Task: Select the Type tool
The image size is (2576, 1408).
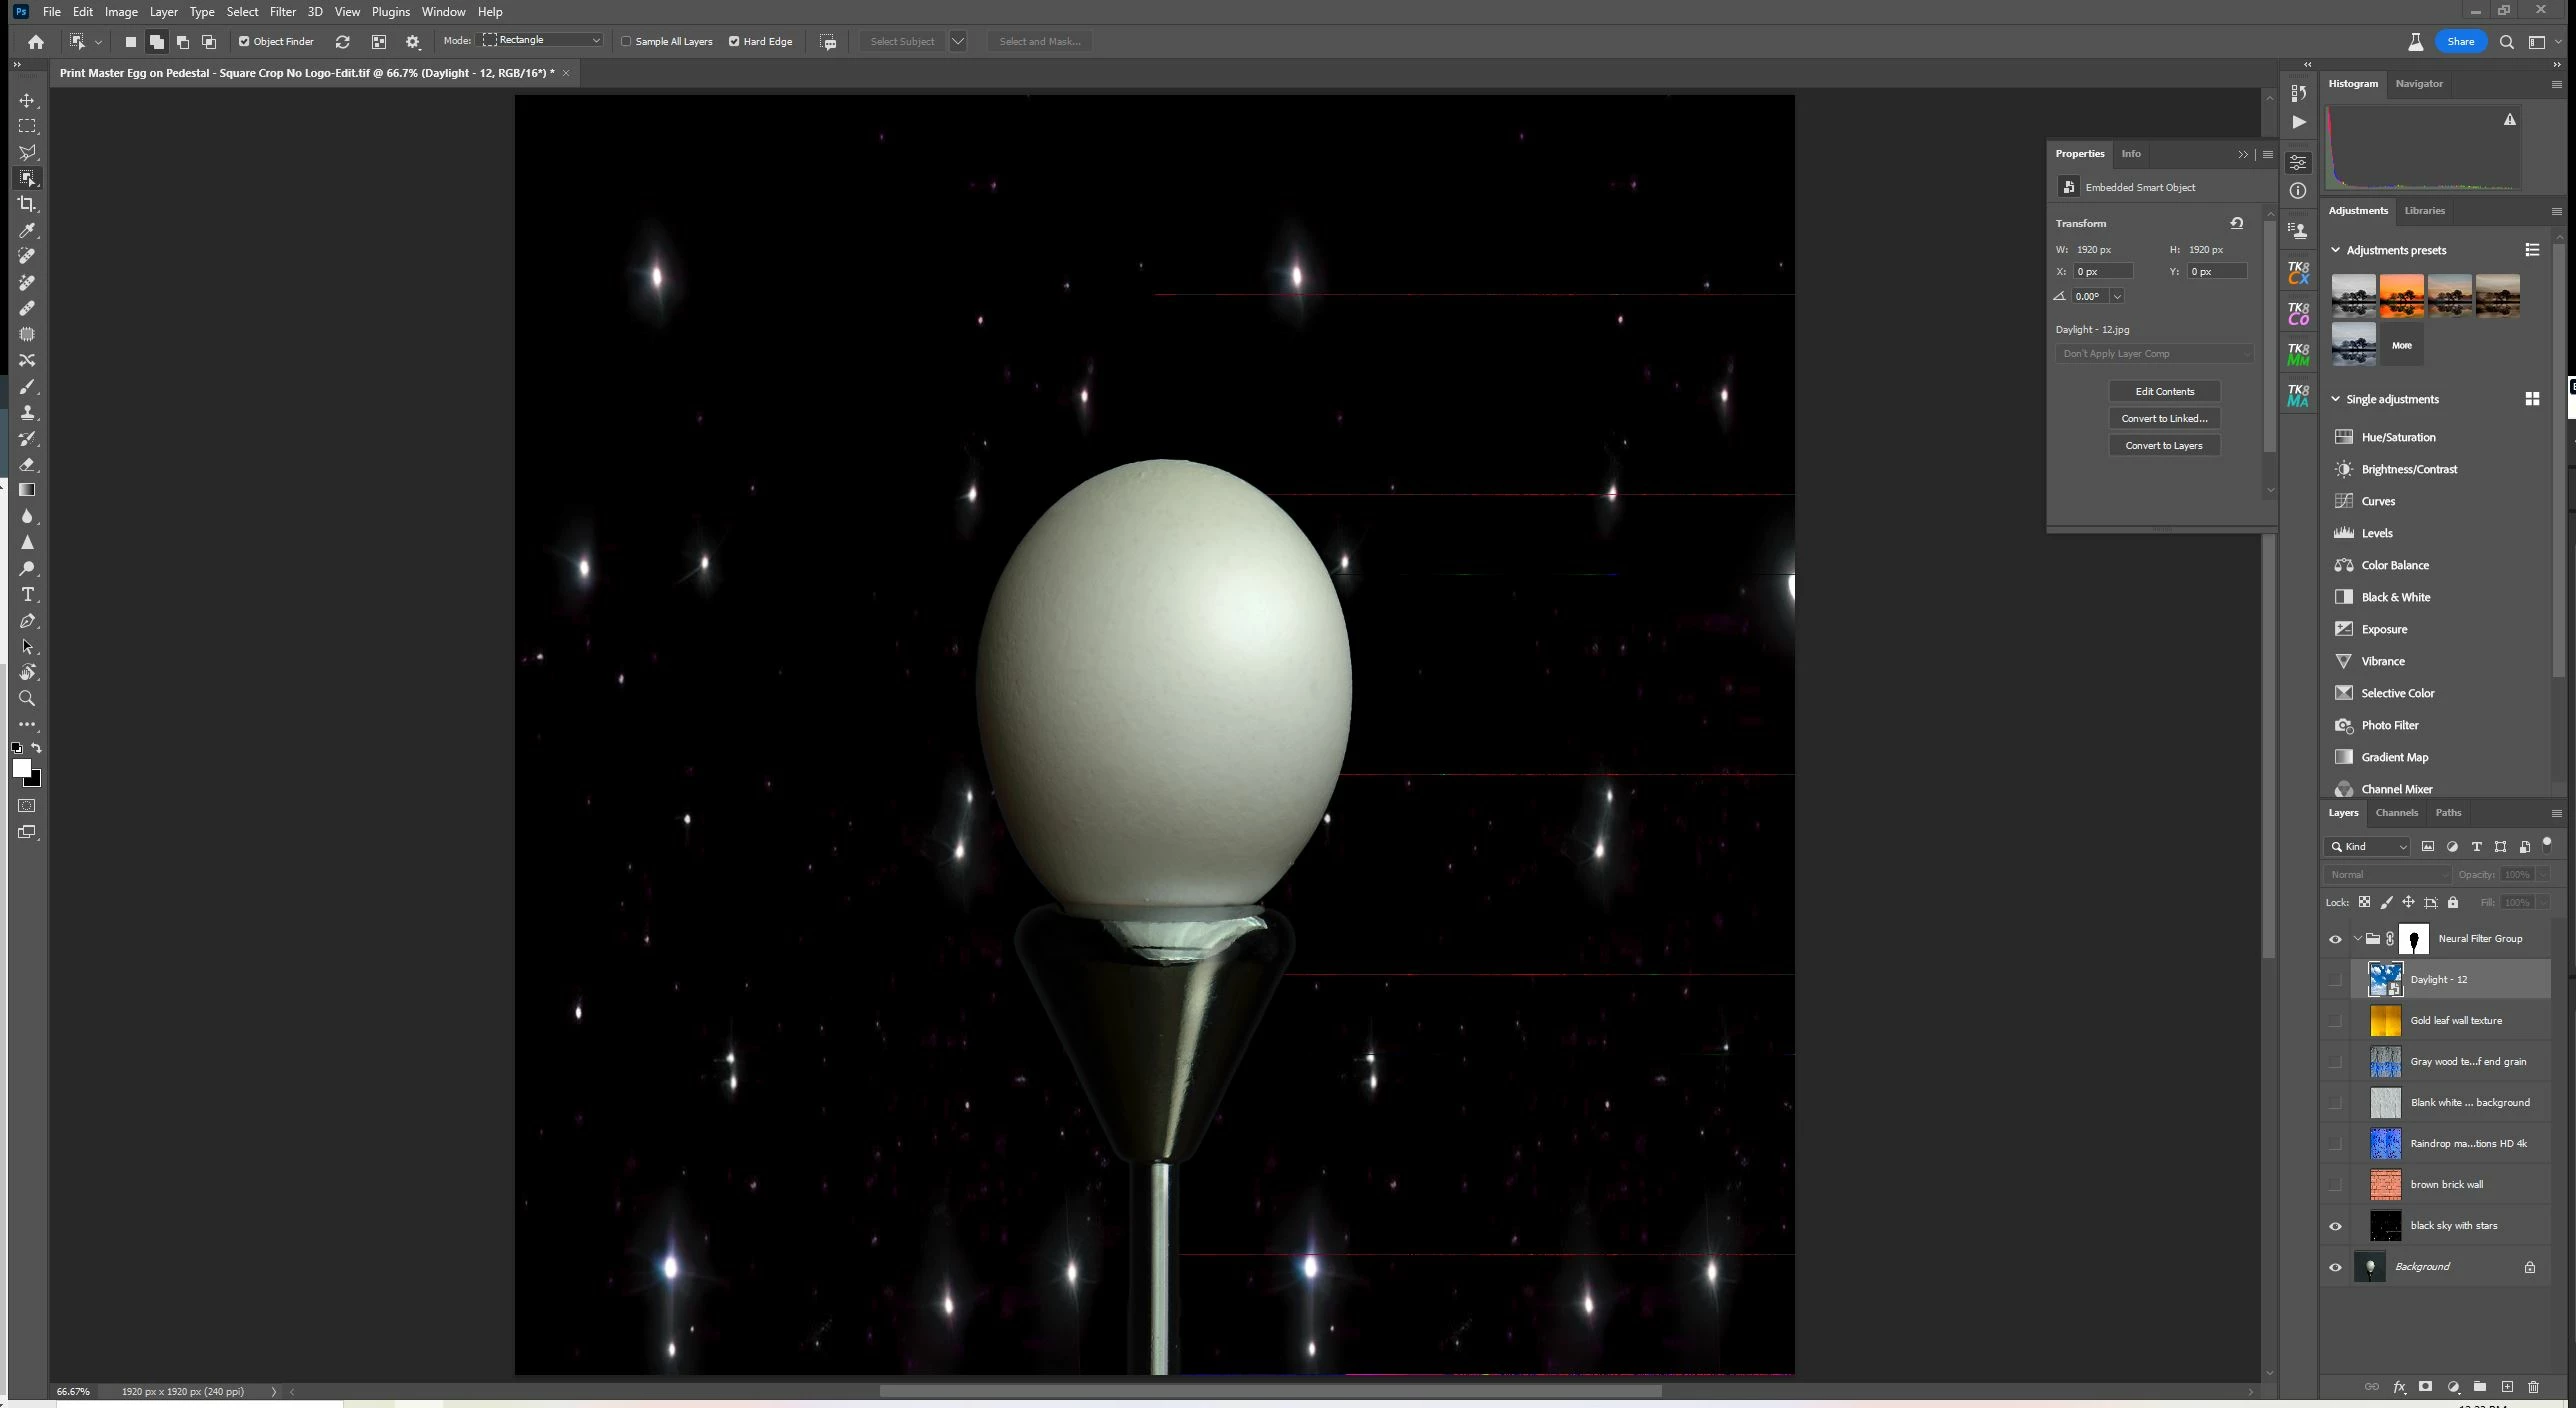Action: [x=27, y=595]
